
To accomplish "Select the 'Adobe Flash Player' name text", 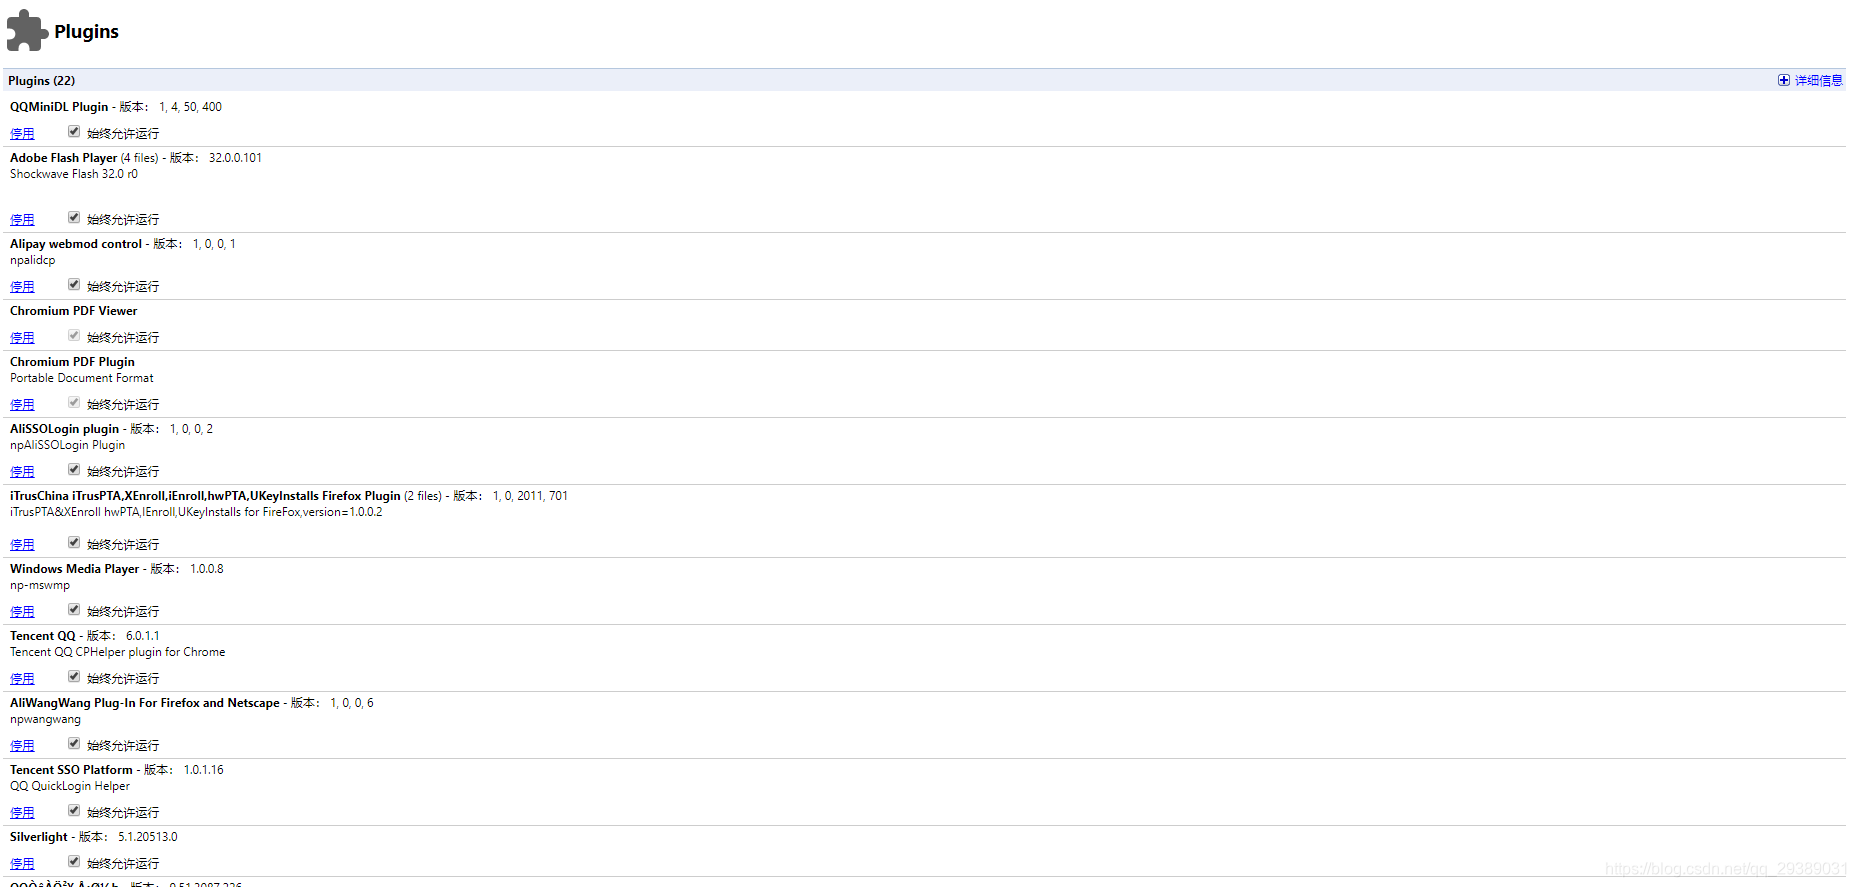I will [x=64, y=158].
